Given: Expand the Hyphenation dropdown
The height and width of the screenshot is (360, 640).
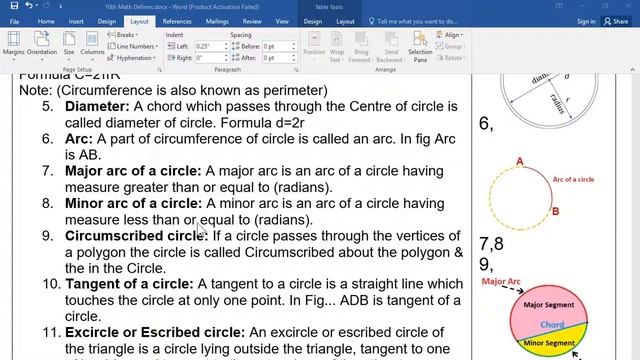Looking at the screenshot, I should (131, 58).
